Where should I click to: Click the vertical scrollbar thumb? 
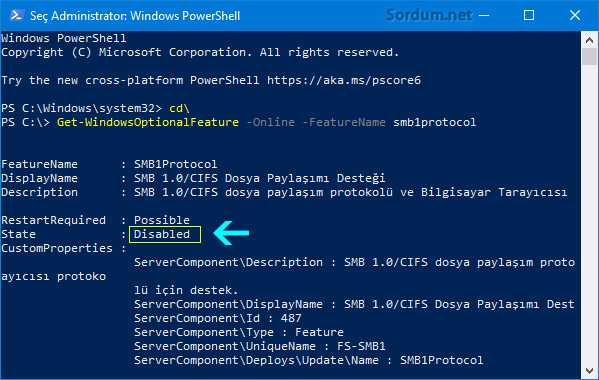pos(589,57)
